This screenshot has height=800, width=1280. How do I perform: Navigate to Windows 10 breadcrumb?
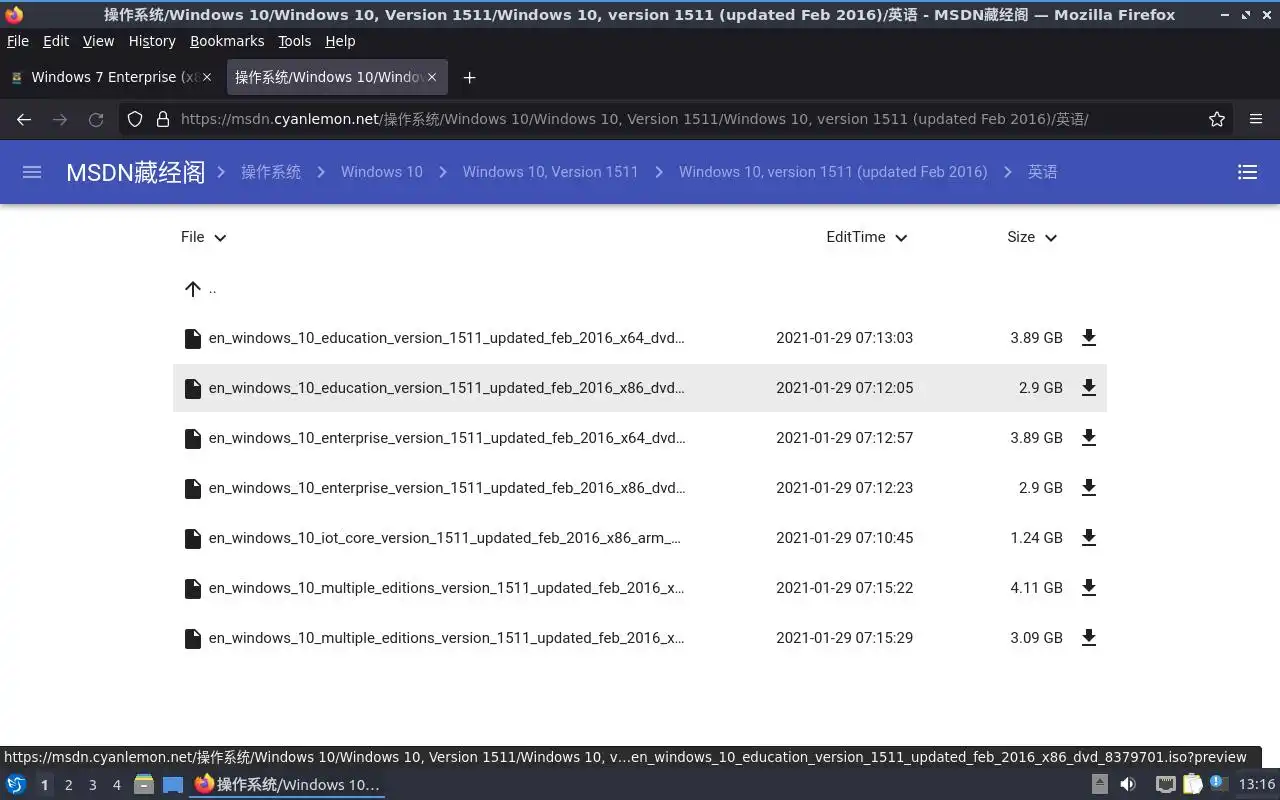(382, 172)
